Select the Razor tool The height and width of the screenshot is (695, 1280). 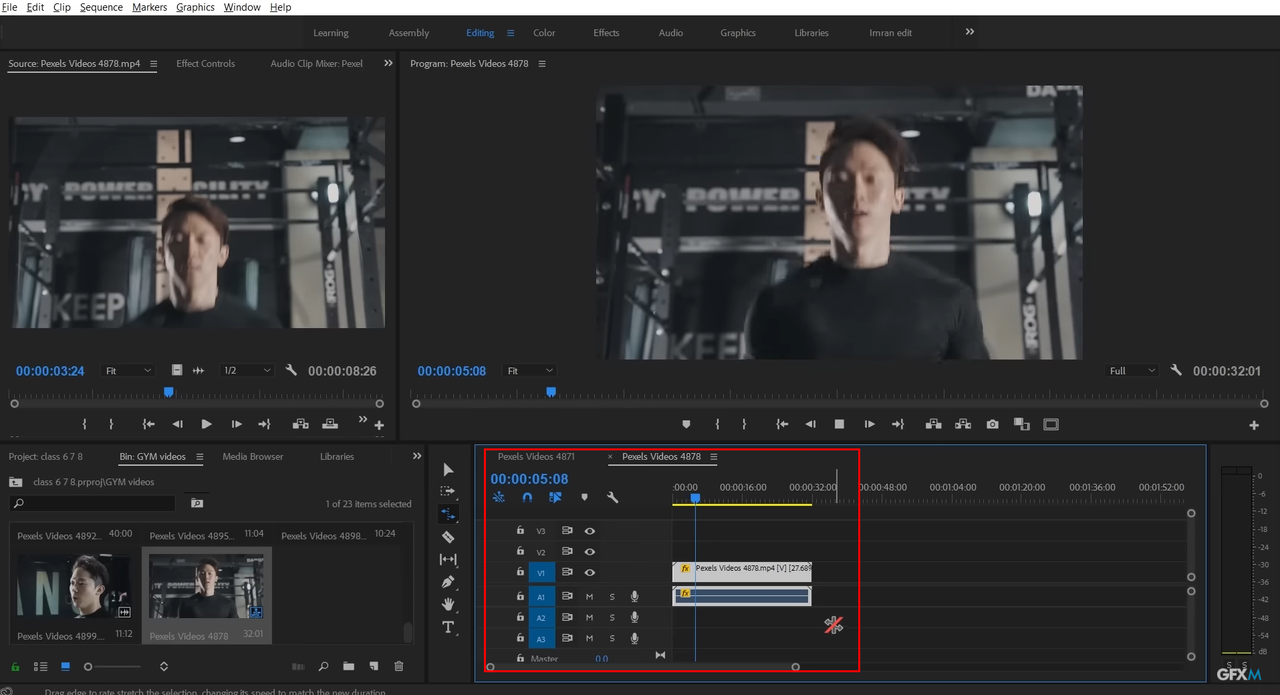(x=448, y=537)
